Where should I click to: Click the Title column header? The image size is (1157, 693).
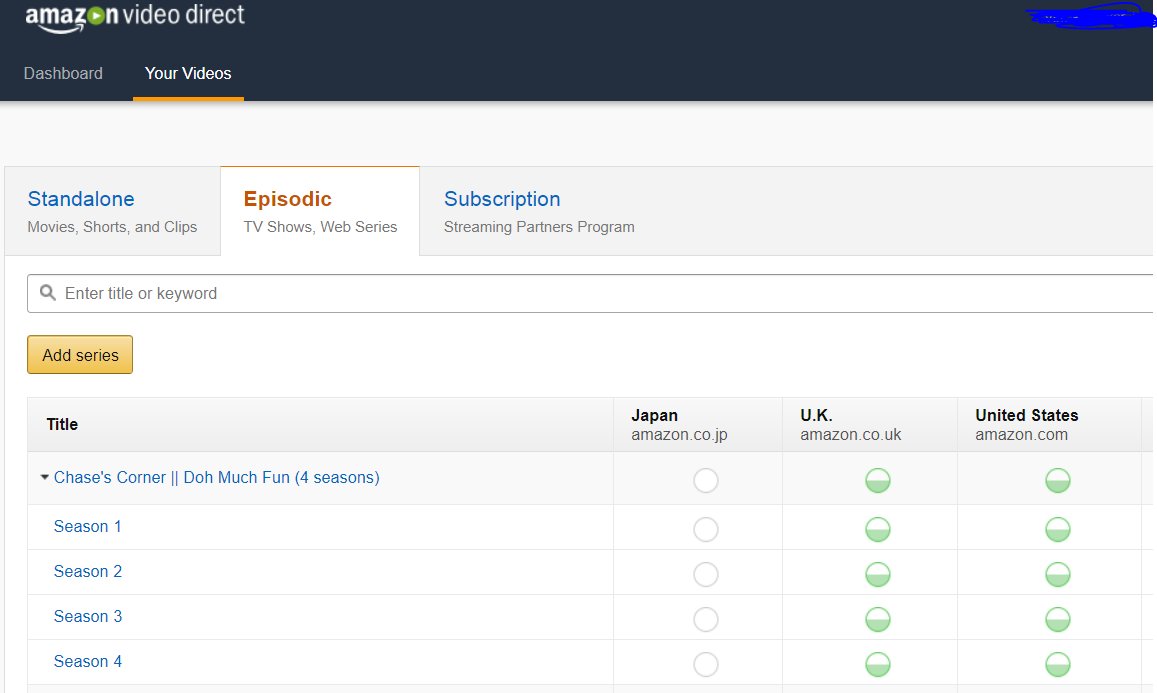coord(320,424)
